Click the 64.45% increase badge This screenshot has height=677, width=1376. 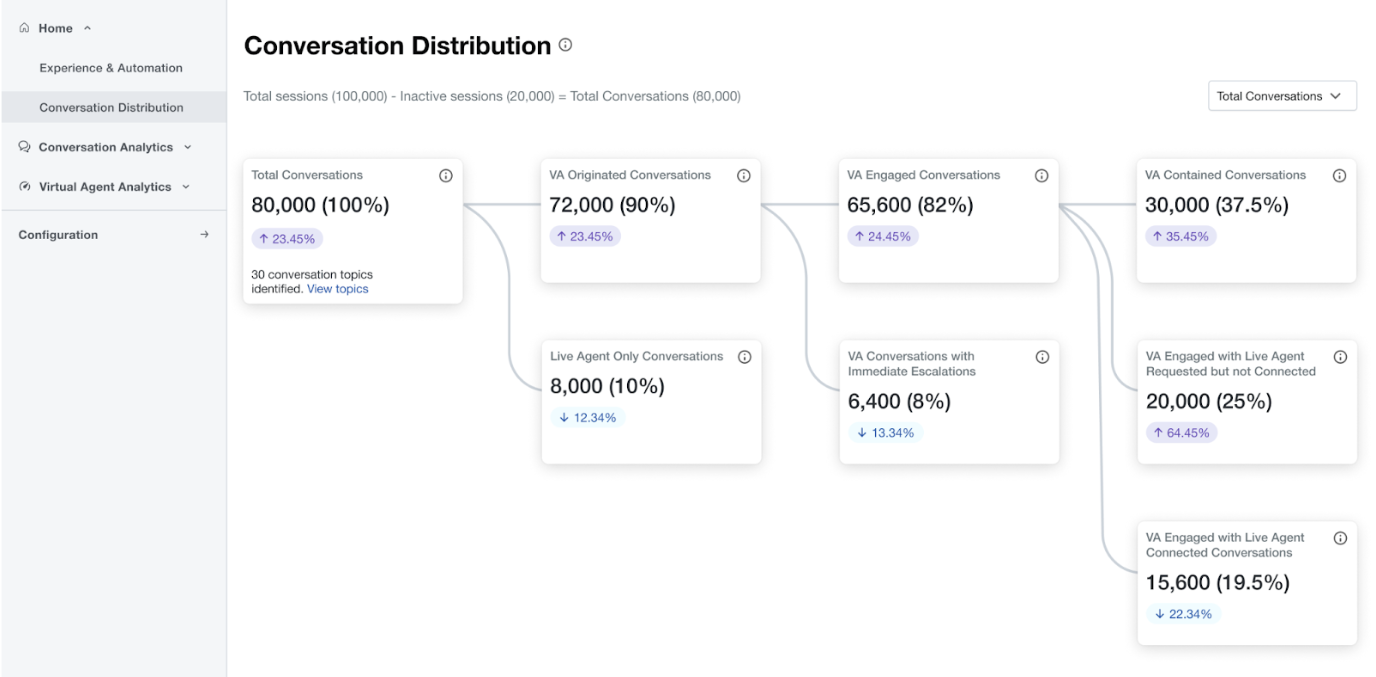(x=1181, y=433)
